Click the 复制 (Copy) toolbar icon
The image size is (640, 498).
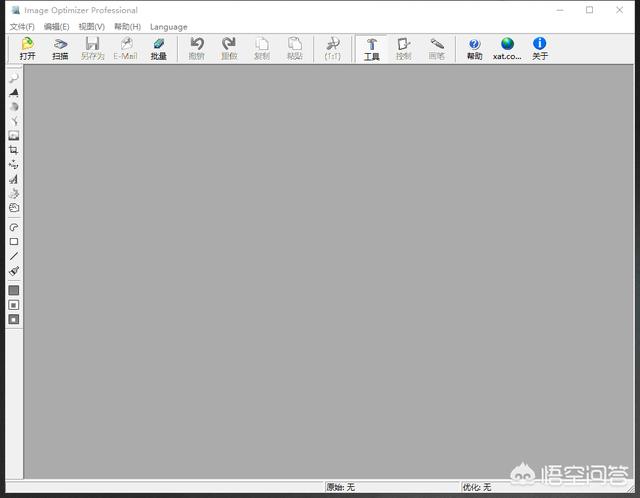coord(262,49)
